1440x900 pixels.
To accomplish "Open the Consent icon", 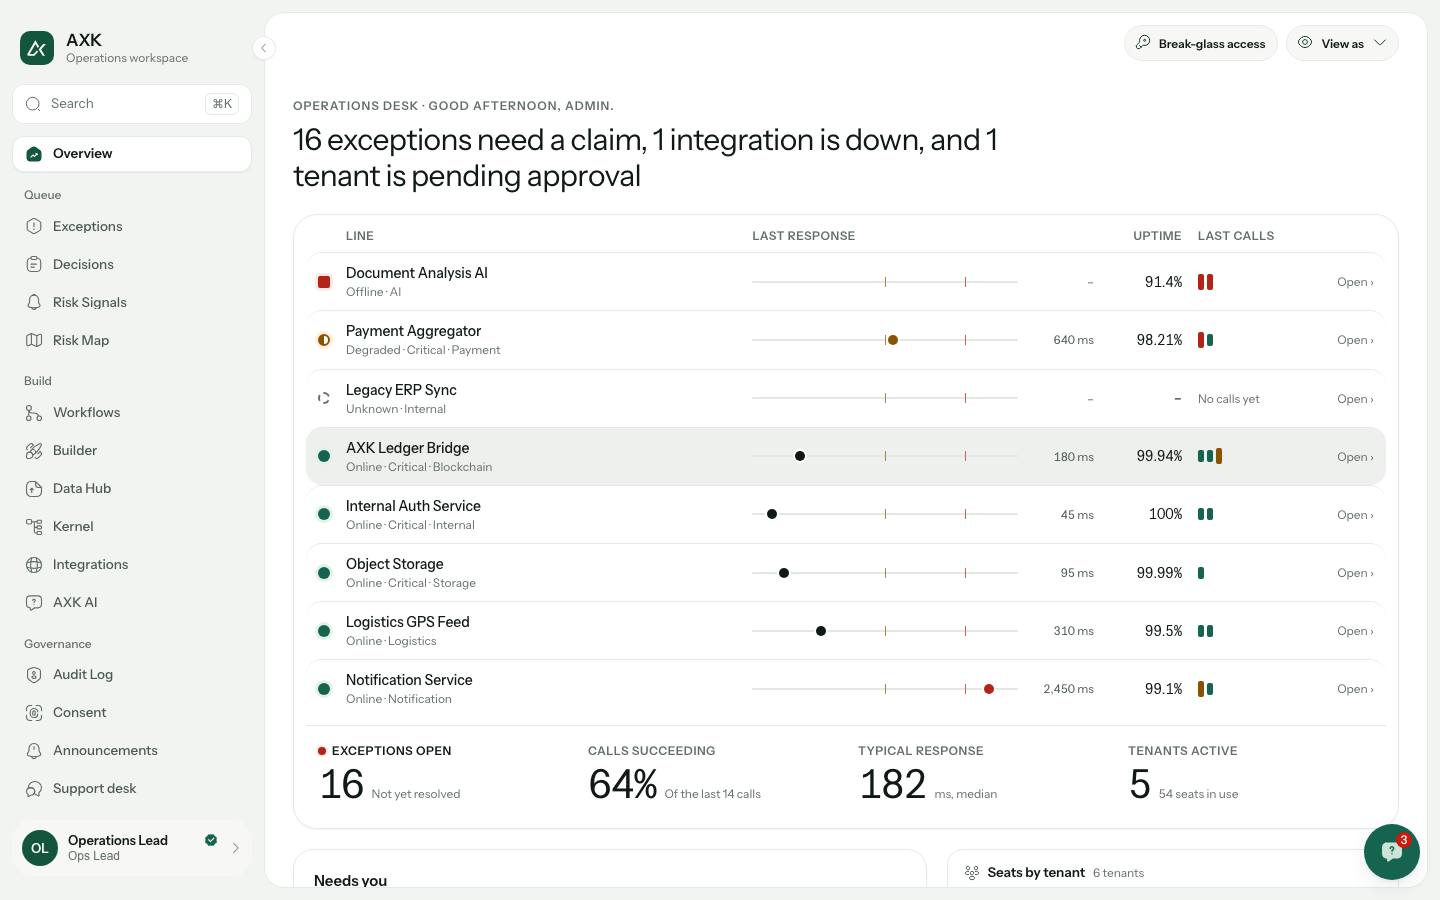I will pyautogui.click(x=34, y=713).
